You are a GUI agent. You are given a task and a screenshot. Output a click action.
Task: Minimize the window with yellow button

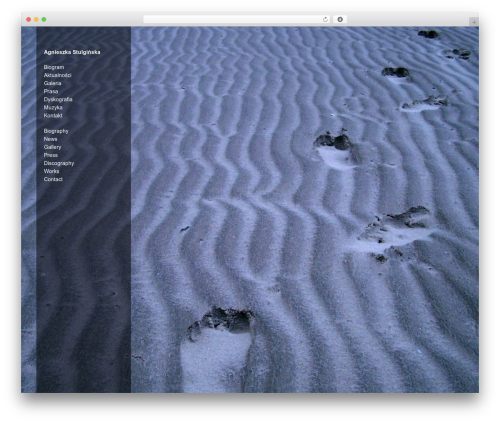coord(36,19)
